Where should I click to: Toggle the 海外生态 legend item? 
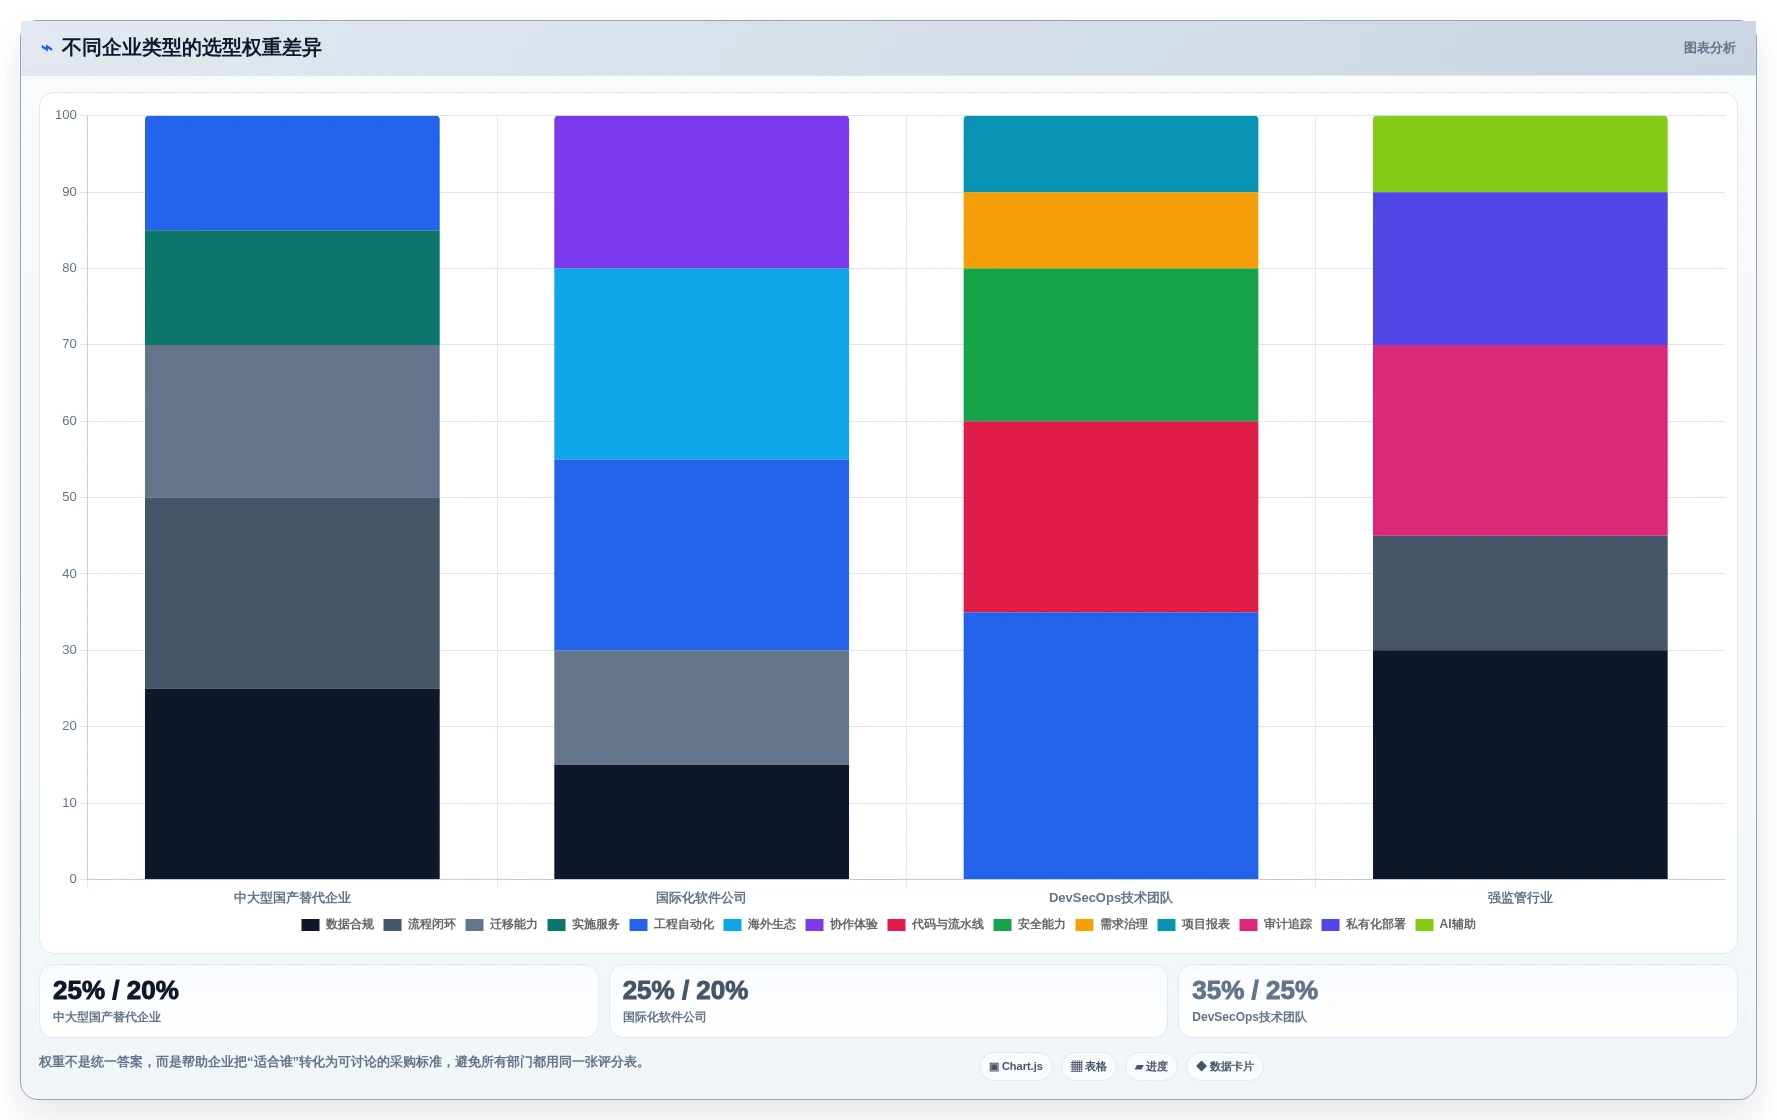click(759, 925)
